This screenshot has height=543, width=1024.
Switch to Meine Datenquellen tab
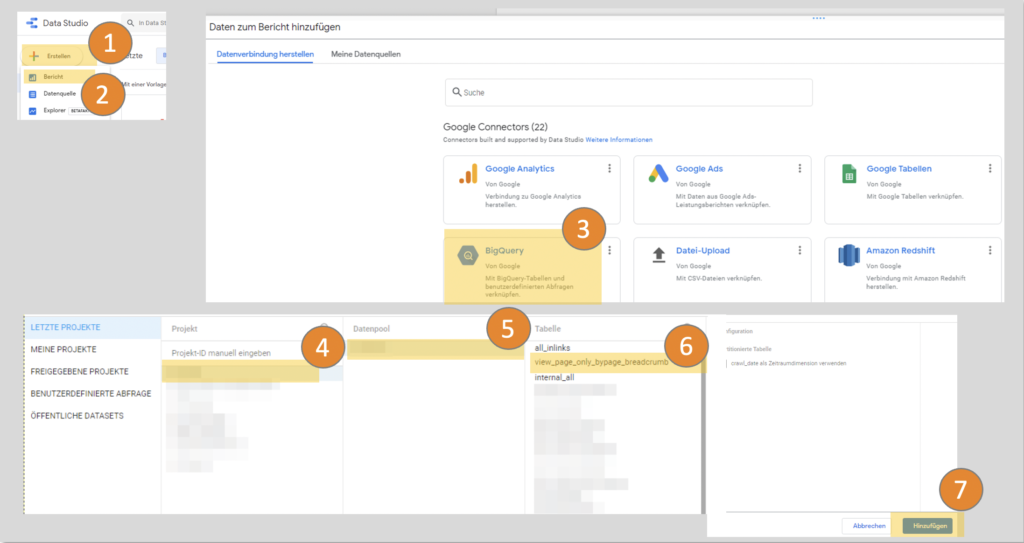(366, 54)
